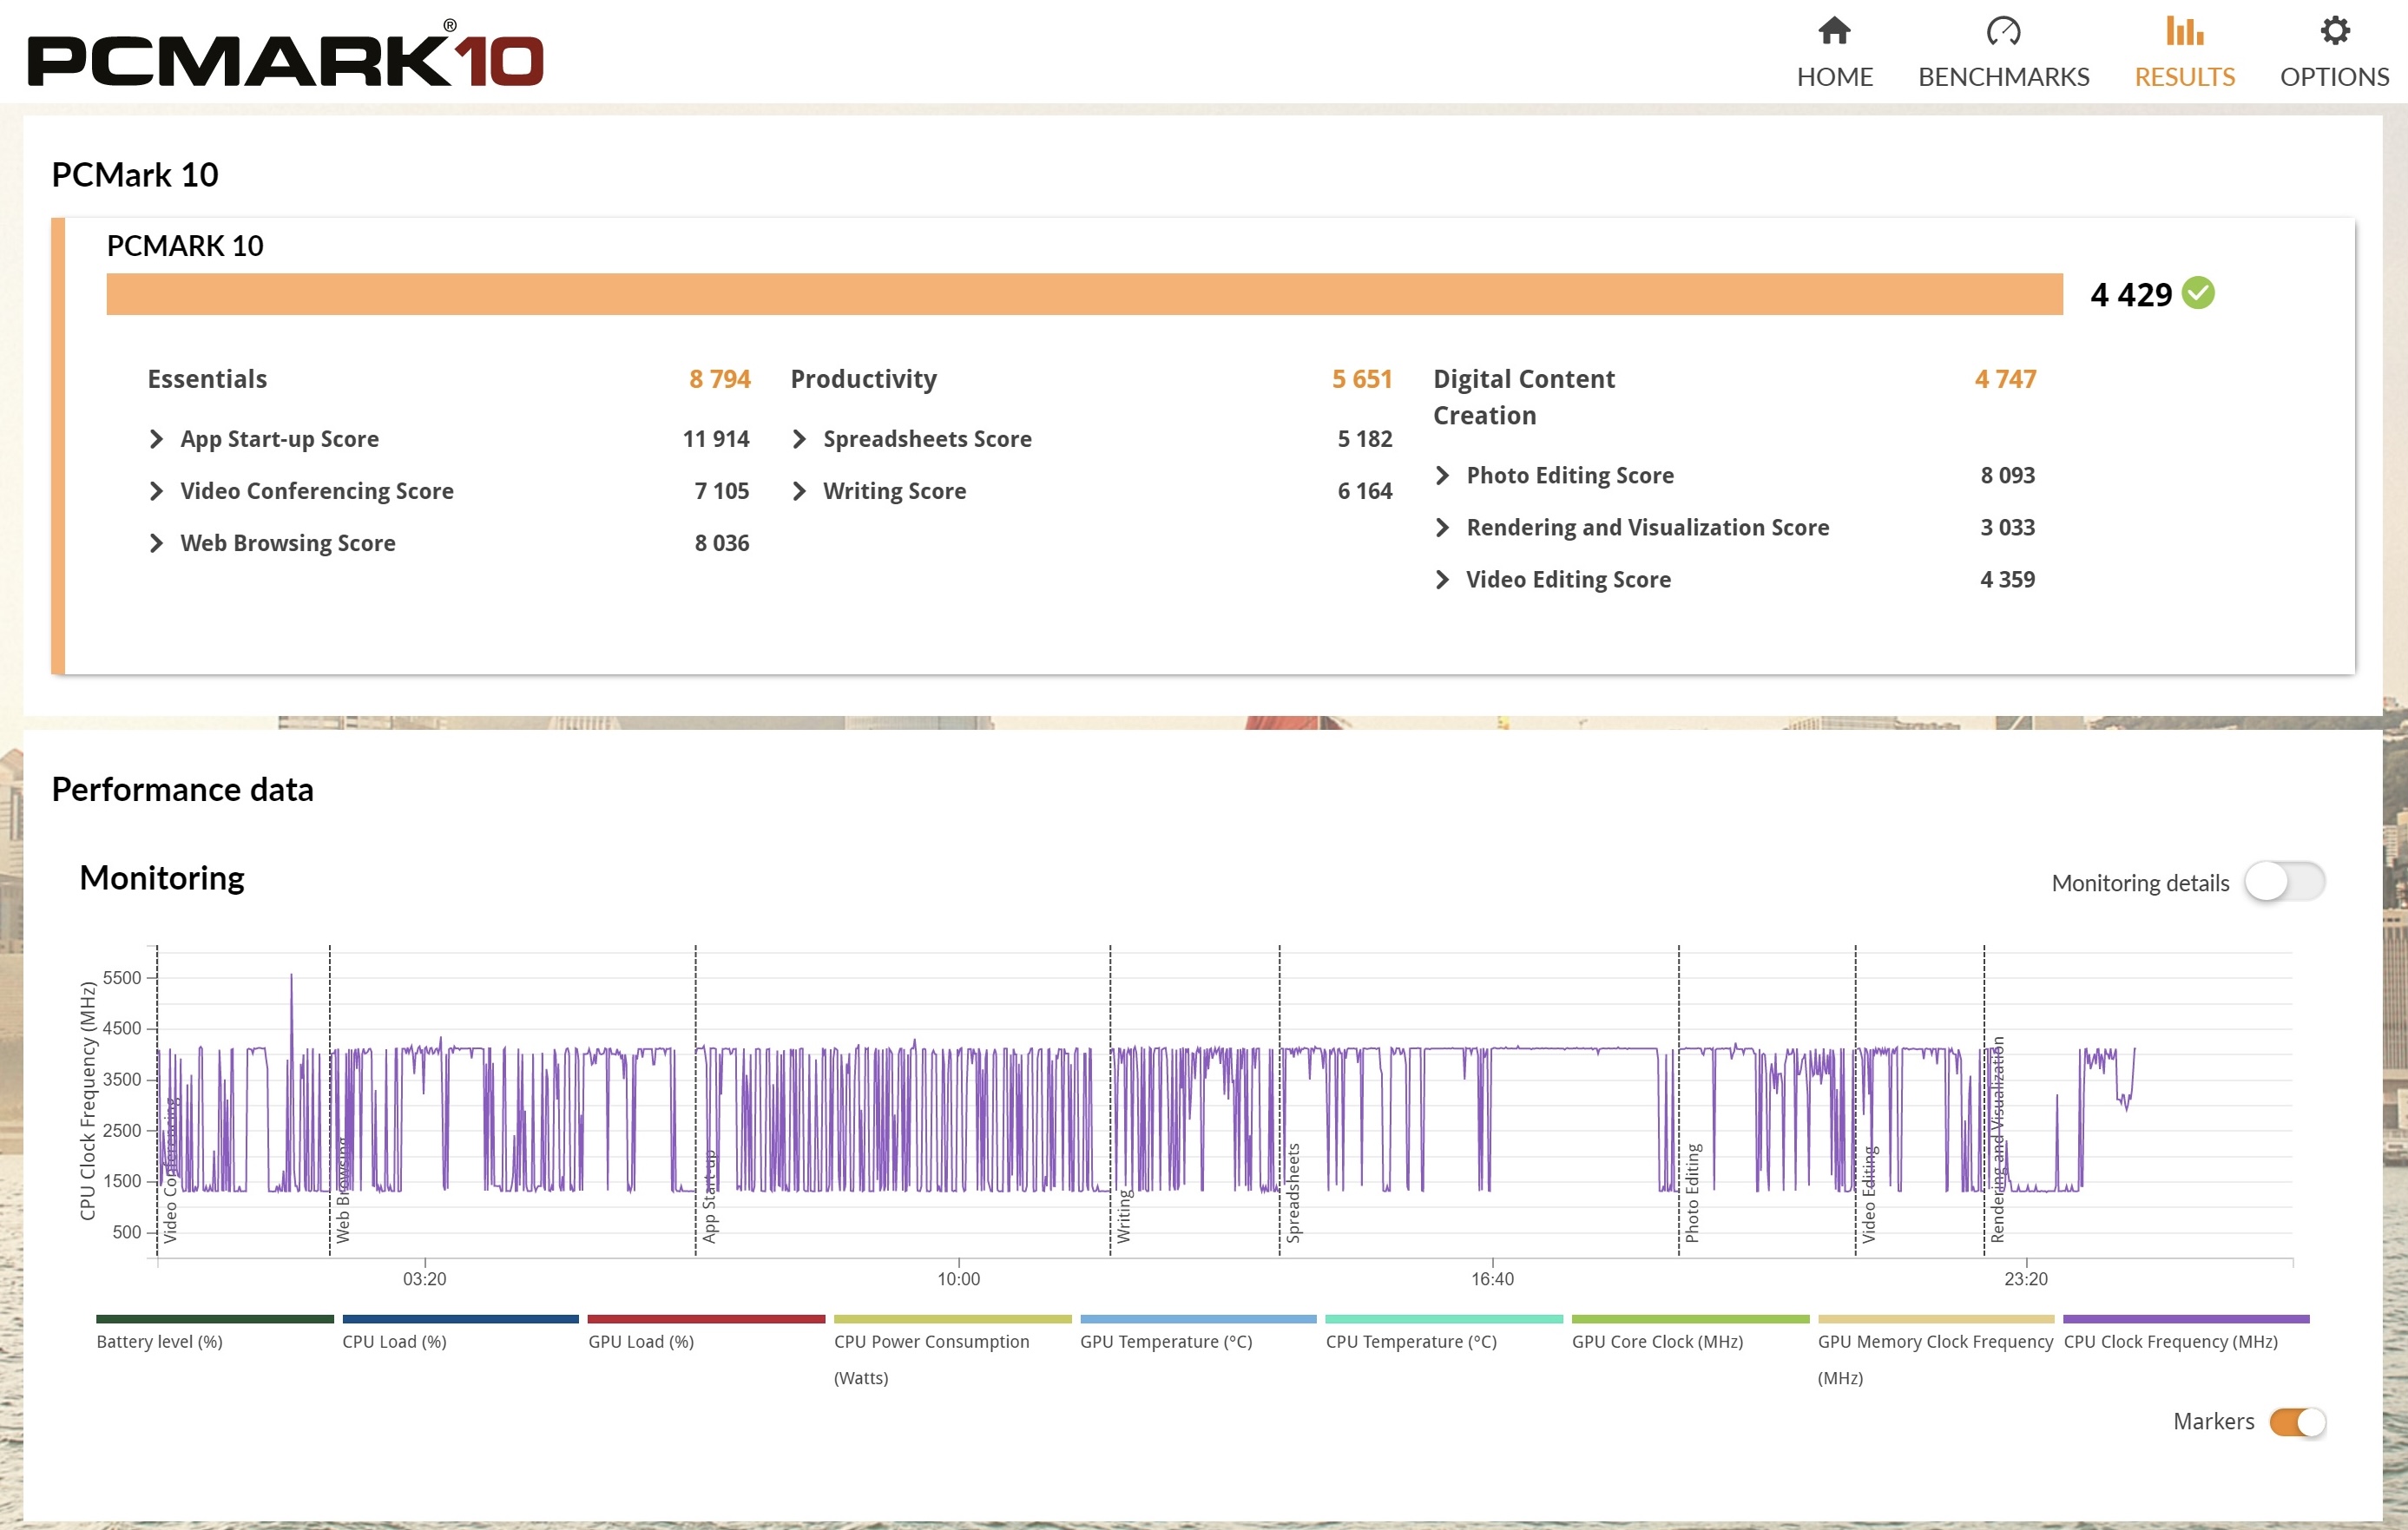Expand the Writing Score chevron
The width and height of the screenshot is (2408, 1530).
(x=799, y=491)
